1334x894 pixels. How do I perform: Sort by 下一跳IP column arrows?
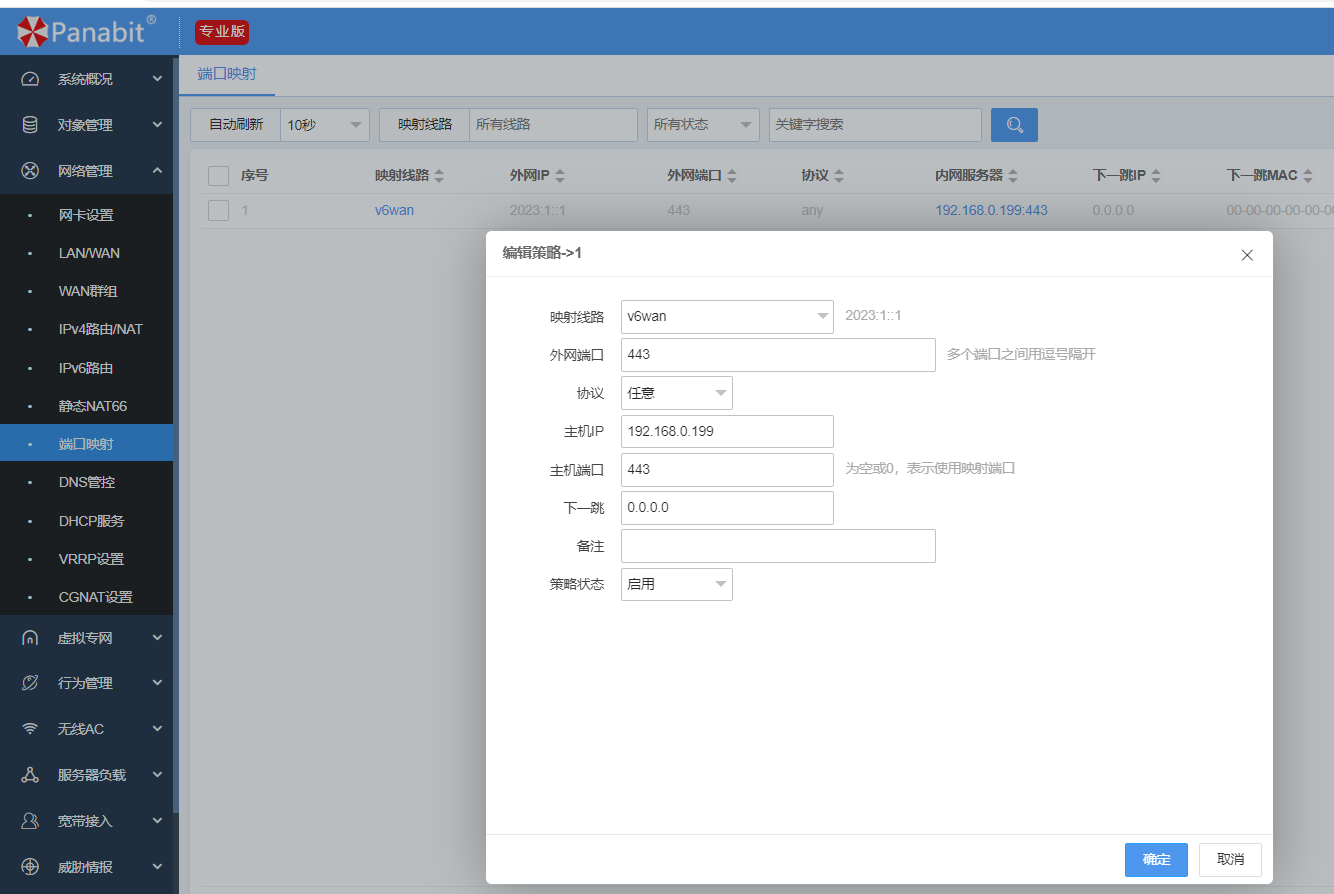point(1156,176)
